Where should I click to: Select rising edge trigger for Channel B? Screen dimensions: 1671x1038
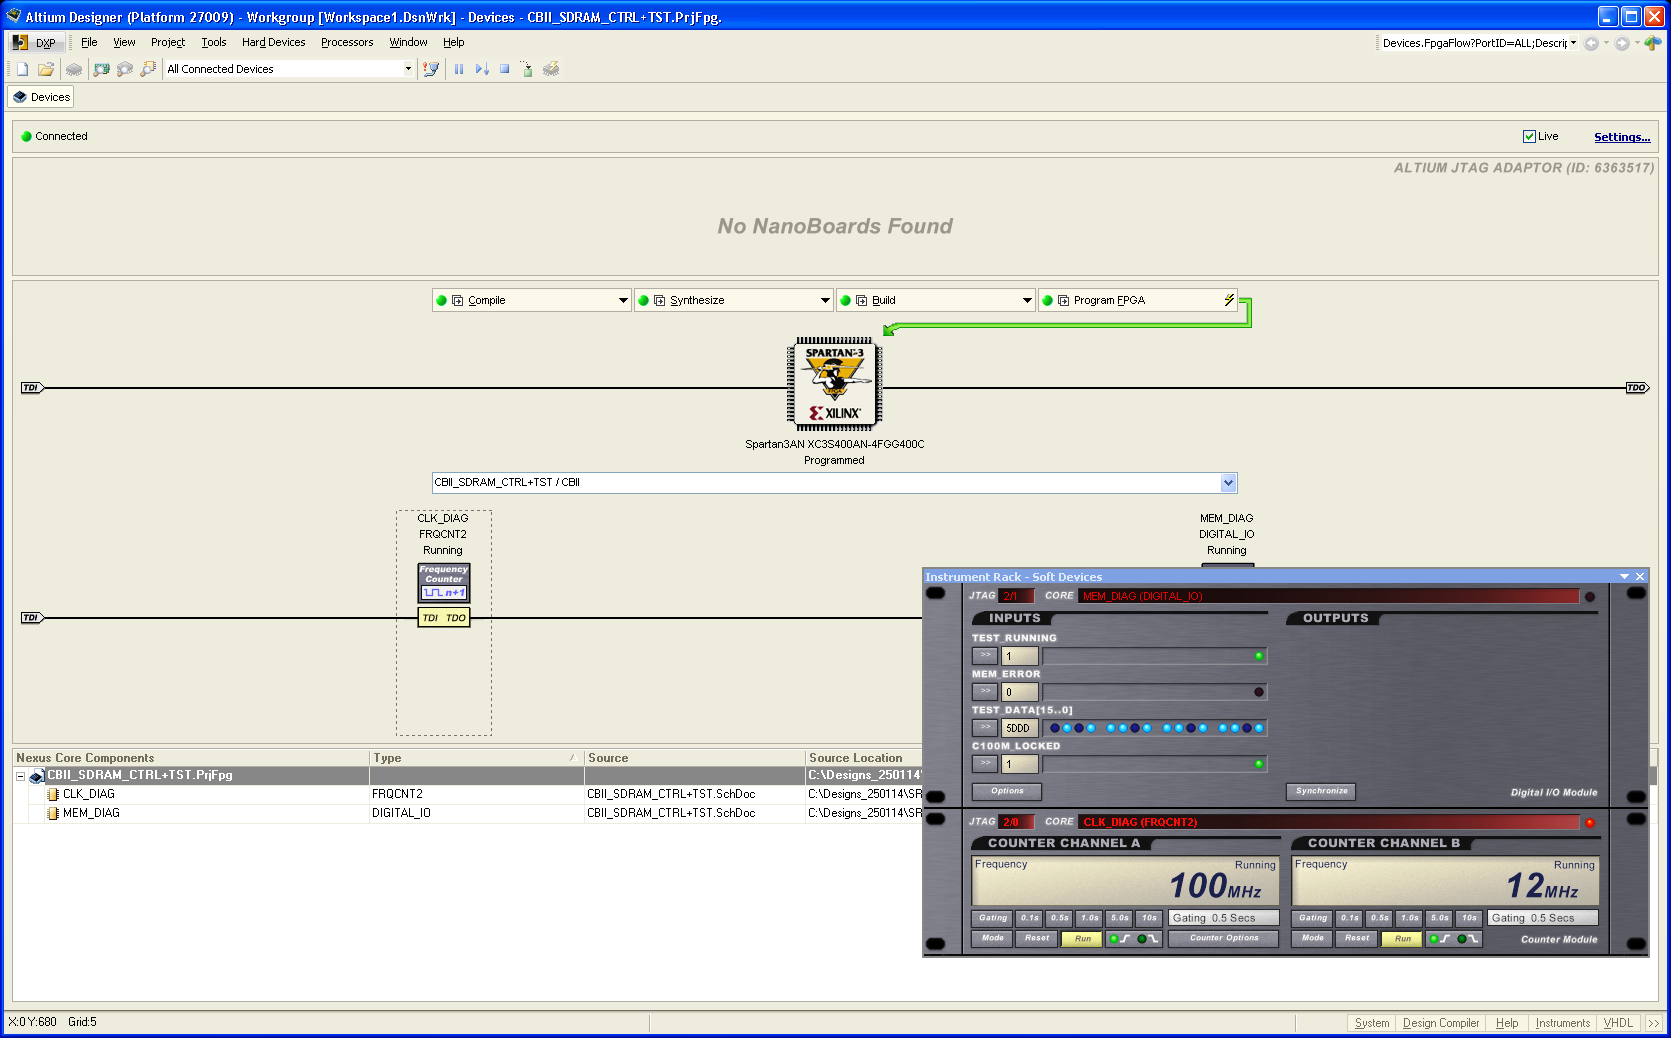[1440, 939]
